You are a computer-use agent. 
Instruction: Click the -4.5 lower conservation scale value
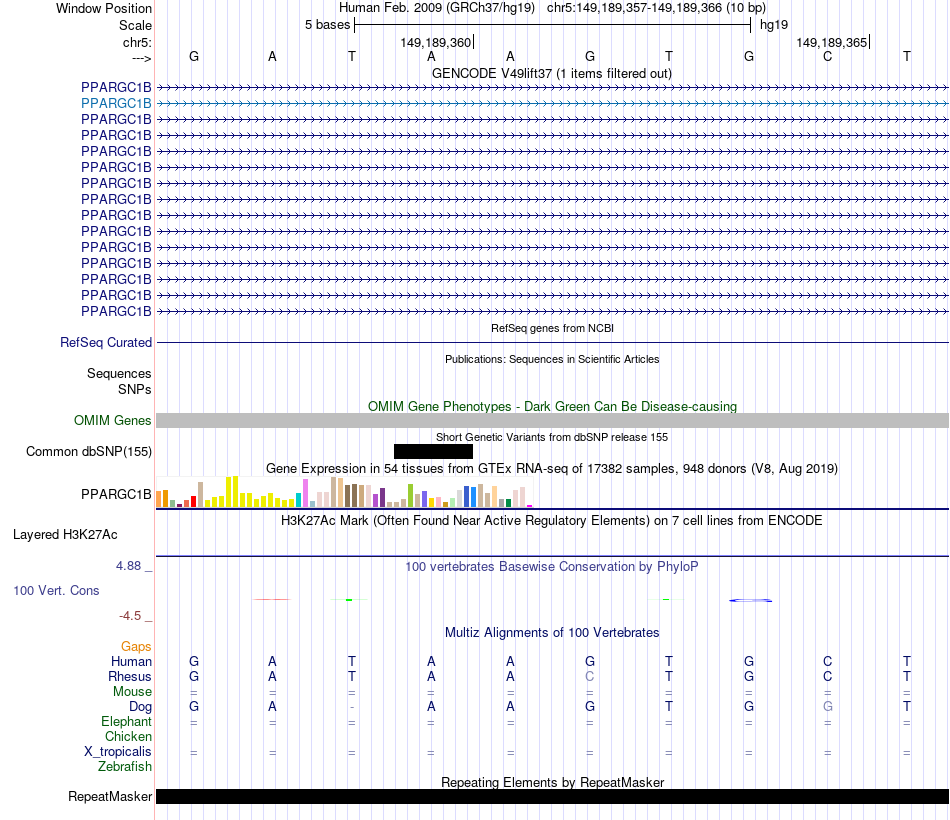coord(130,616)
